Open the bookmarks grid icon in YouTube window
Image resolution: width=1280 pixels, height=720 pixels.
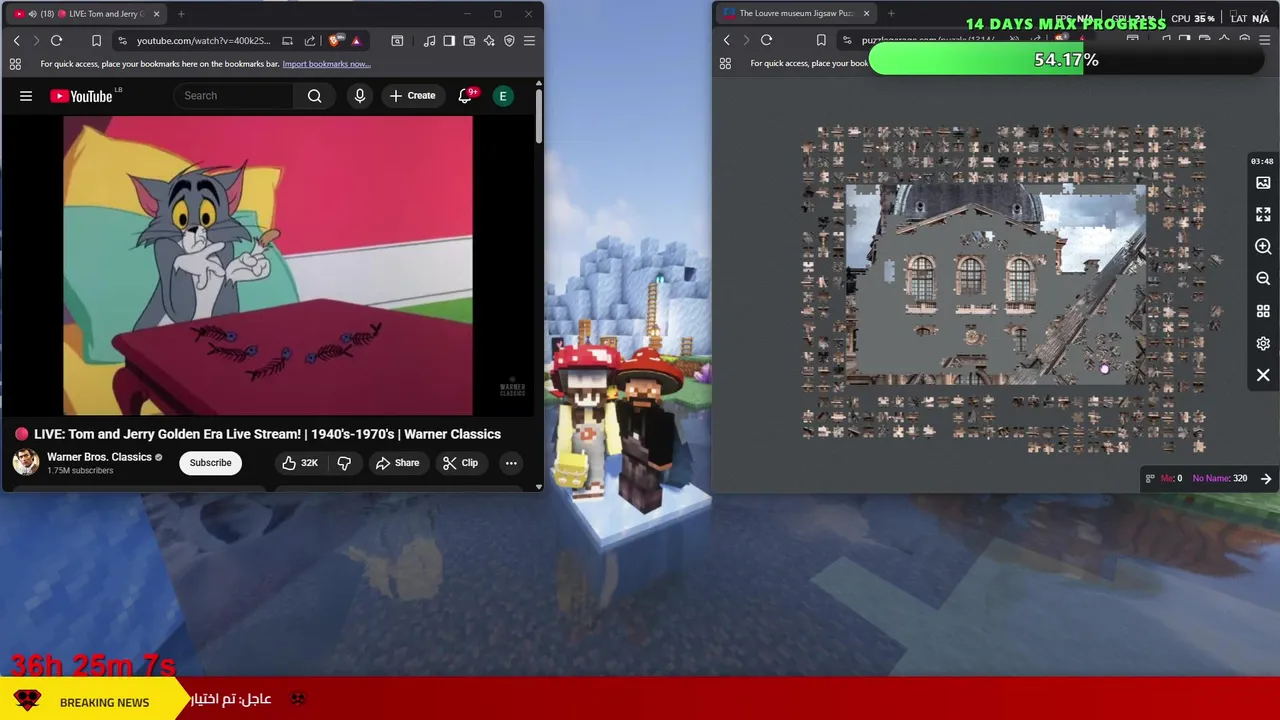pyautogui.click(x=15, y=64)
